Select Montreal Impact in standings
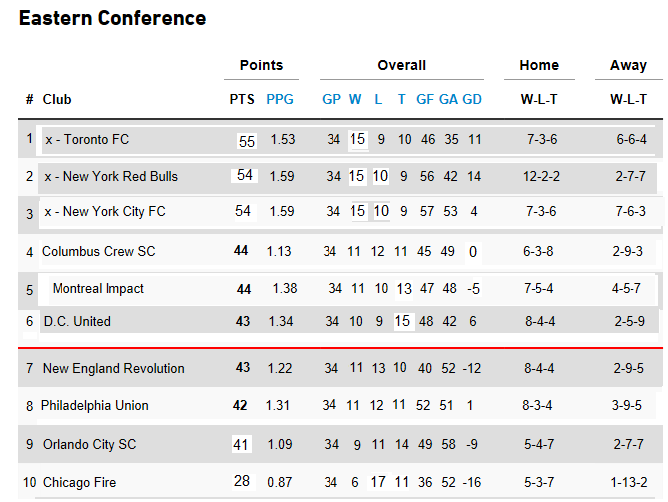668x502 pixels. click(x=98, y=289)
